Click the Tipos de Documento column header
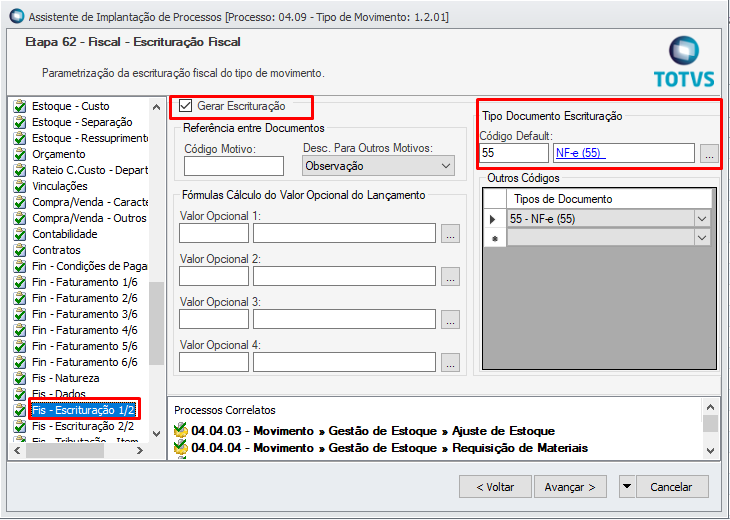Screen dimensions: 730x520 [x=608, y=199]
